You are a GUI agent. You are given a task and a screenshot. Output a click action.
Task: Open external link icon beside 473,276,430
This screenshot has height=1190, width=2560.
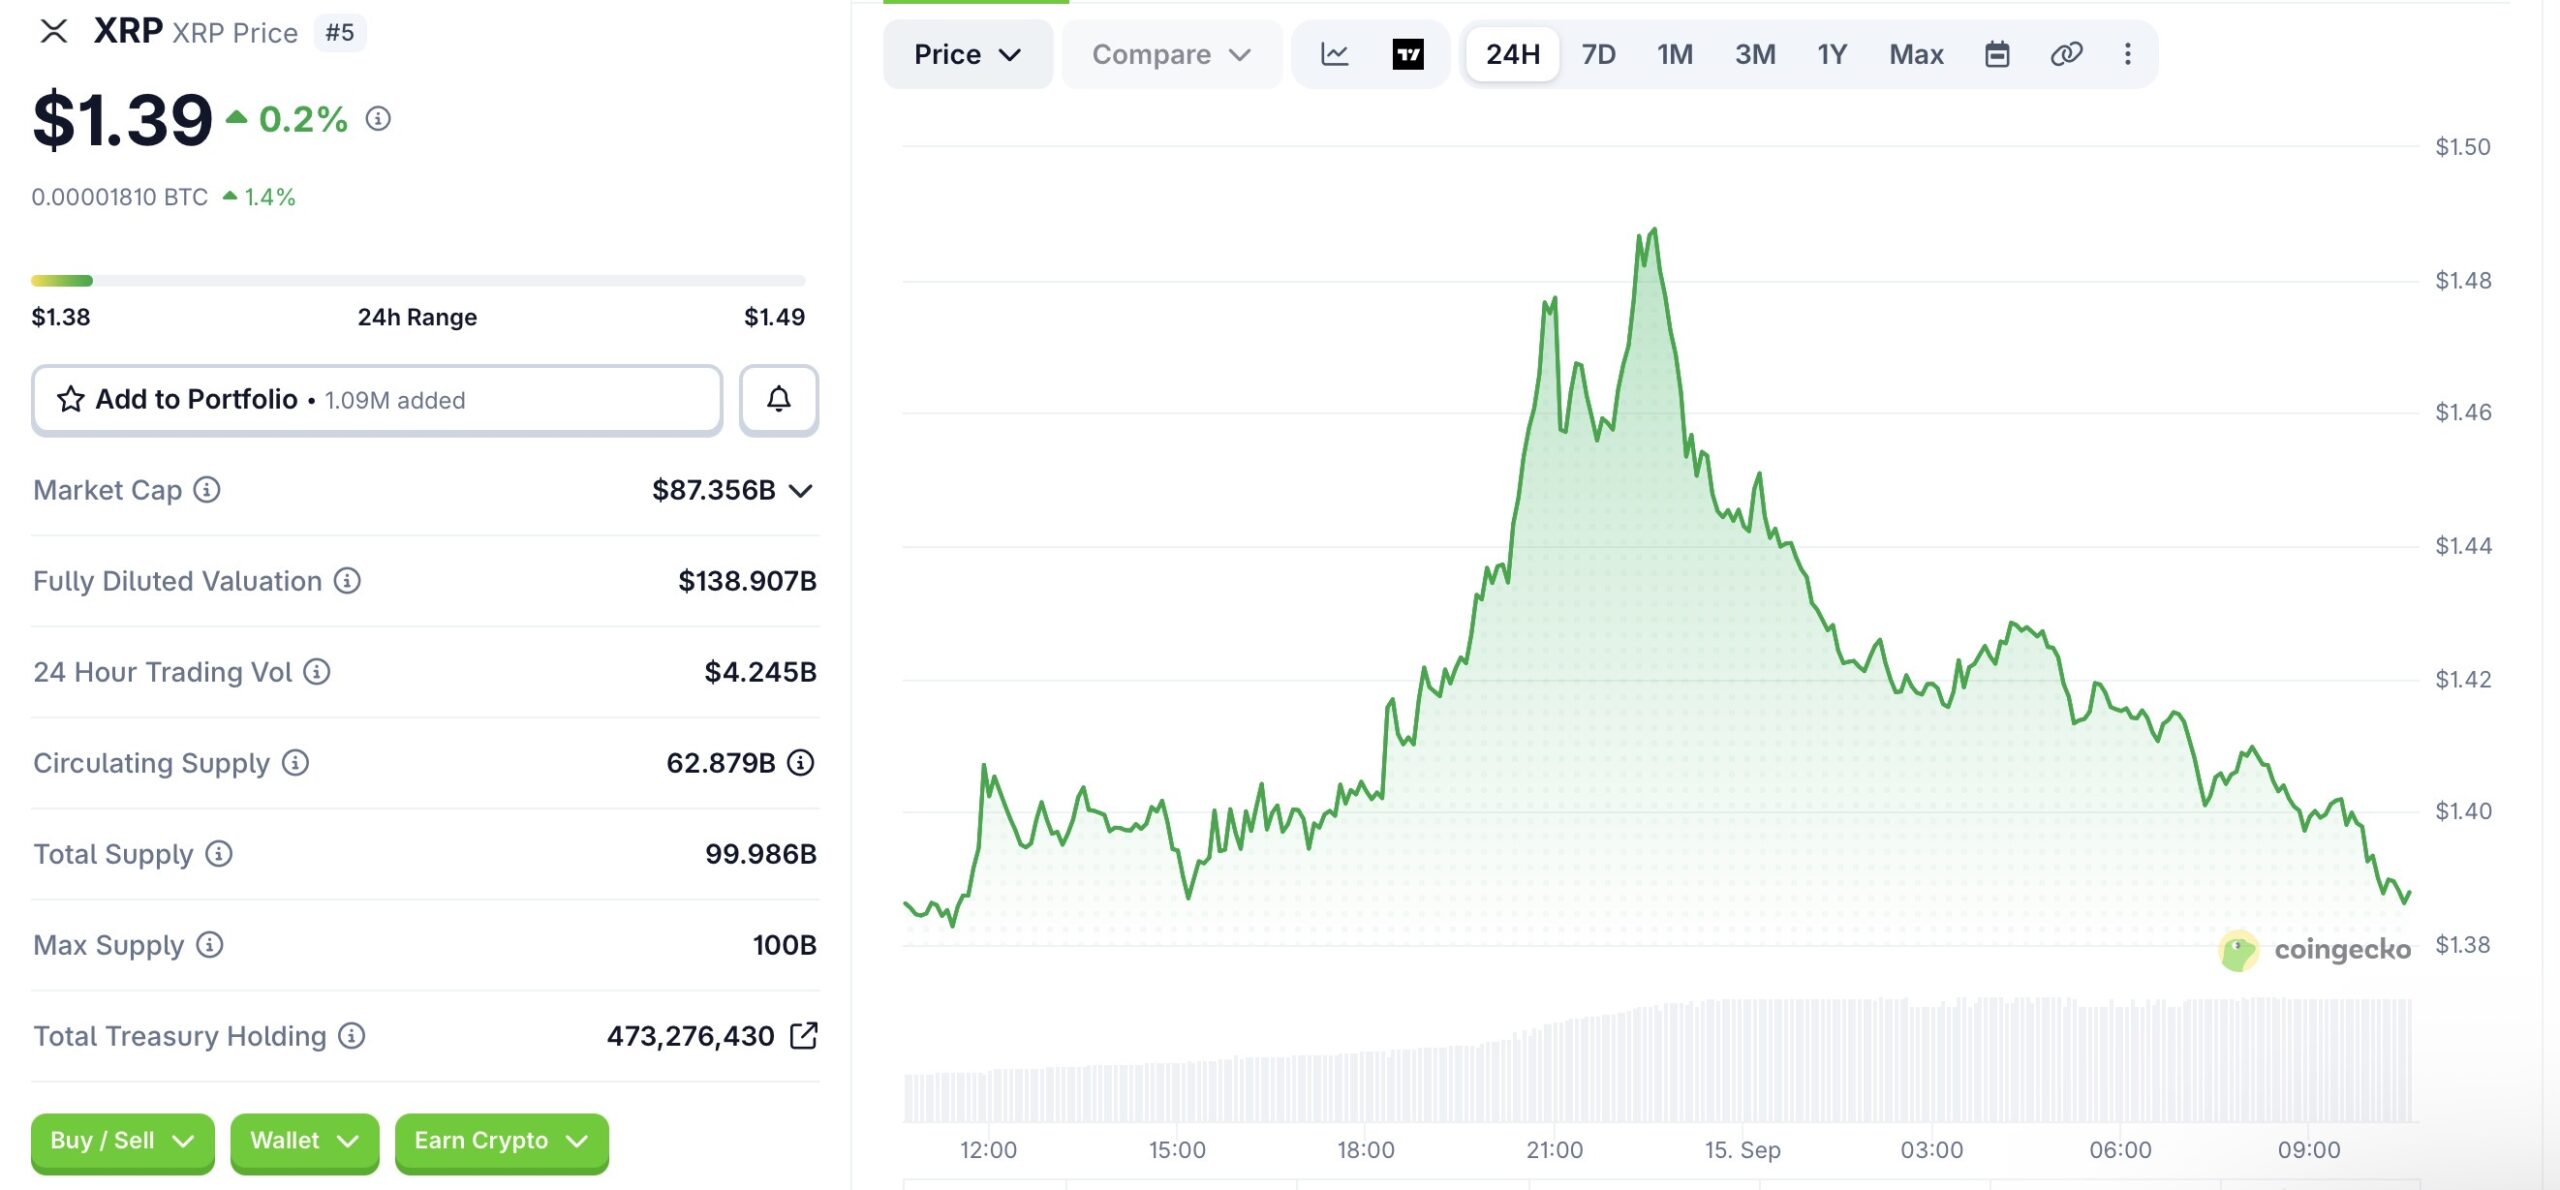(804, 1036)
